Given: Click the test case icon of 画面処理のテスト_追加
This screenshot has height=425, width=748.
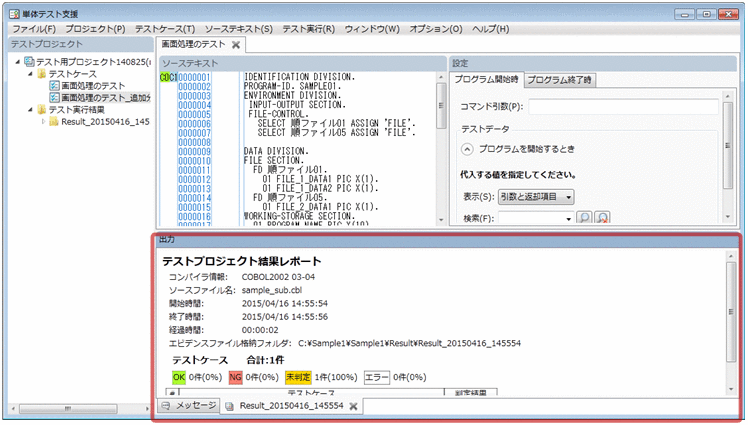Looking at the screenshot, I should (x=54, y=98).
